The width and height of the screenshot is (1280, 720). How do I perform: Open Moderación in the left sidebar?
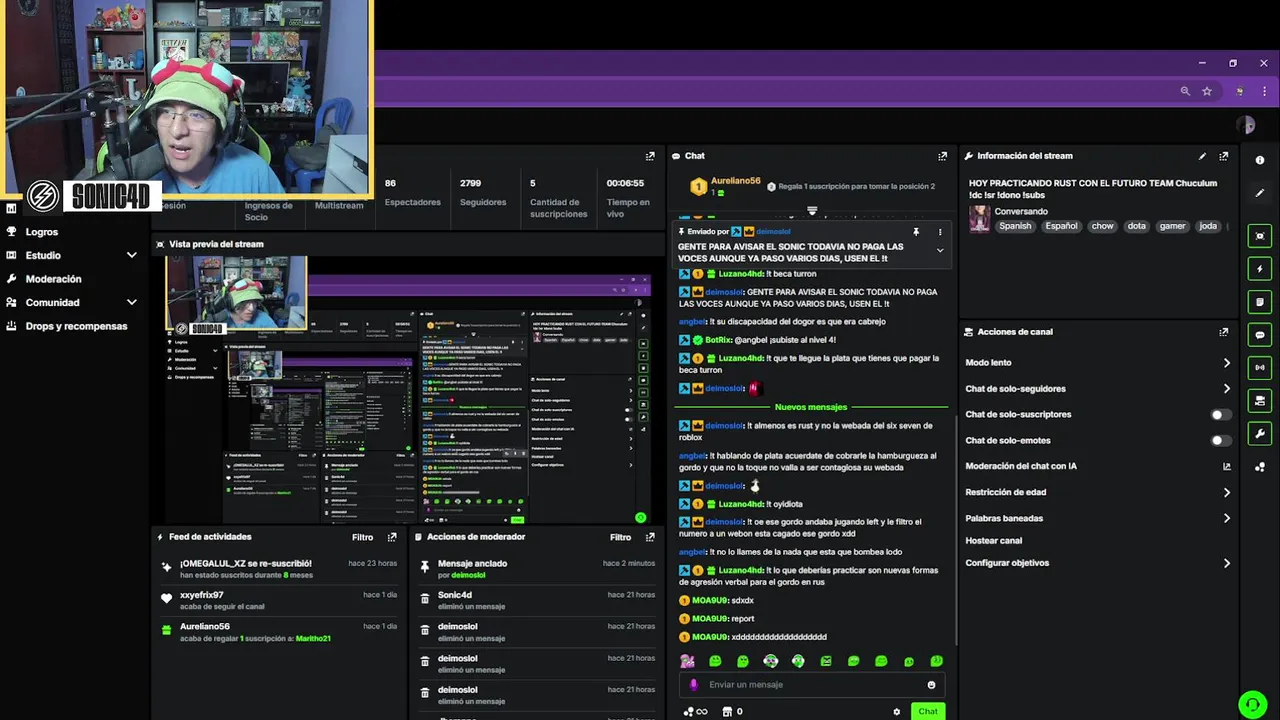point(53,279)
